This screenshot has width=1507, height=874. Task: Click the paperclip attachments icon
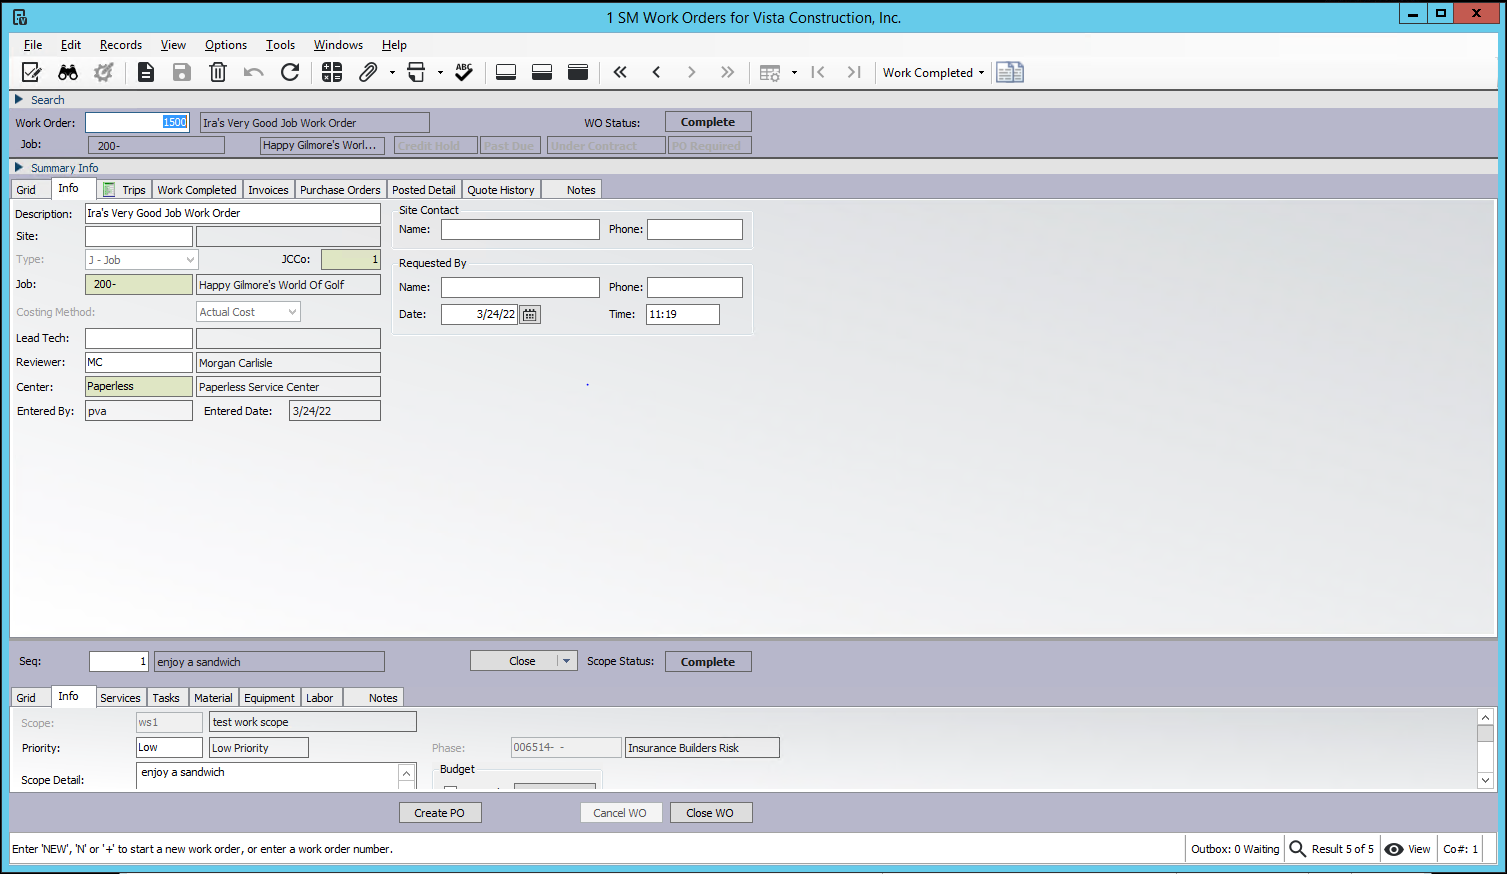pos(368,72)
